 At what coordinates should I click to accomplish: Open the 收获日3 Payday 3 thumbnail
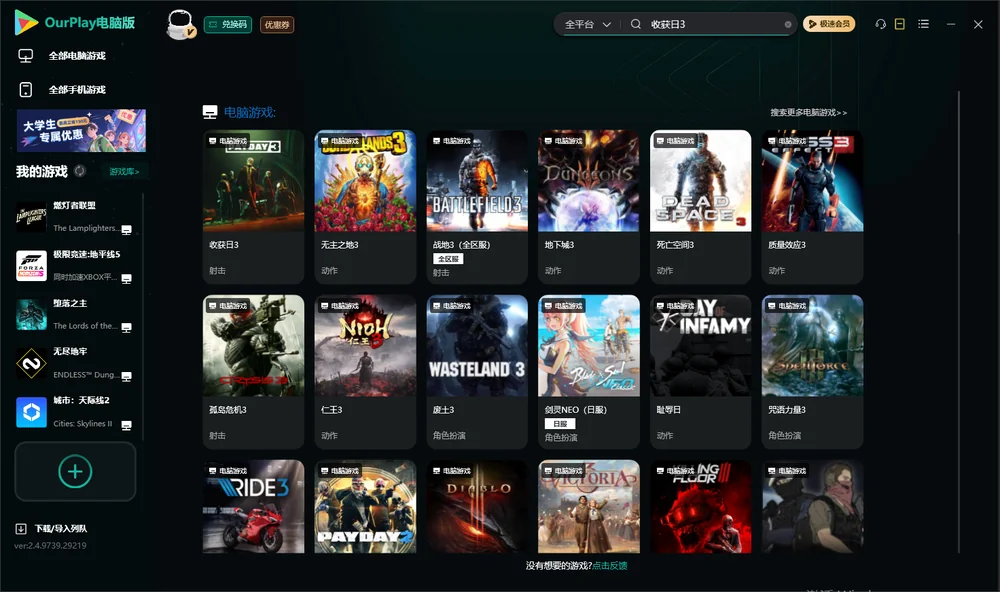click(x=253, y=181)
